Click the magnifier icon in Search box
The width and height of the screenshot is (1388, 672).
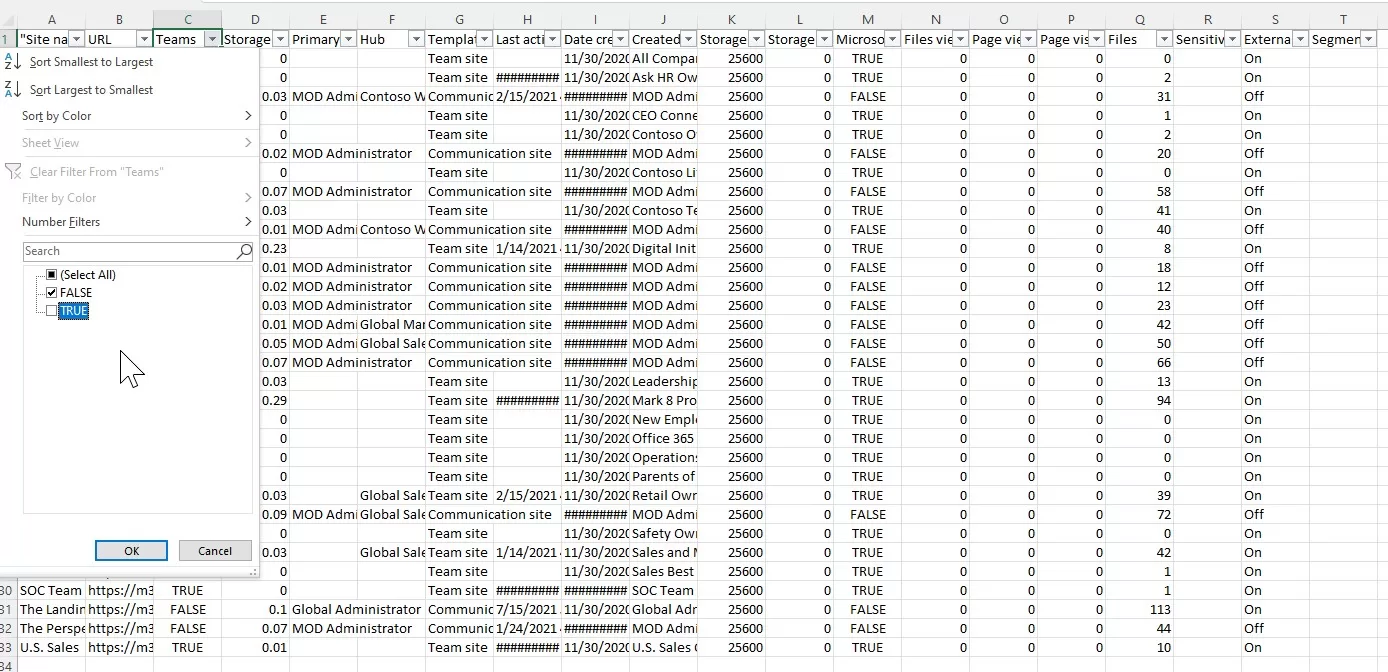click(x=243, y=251)
